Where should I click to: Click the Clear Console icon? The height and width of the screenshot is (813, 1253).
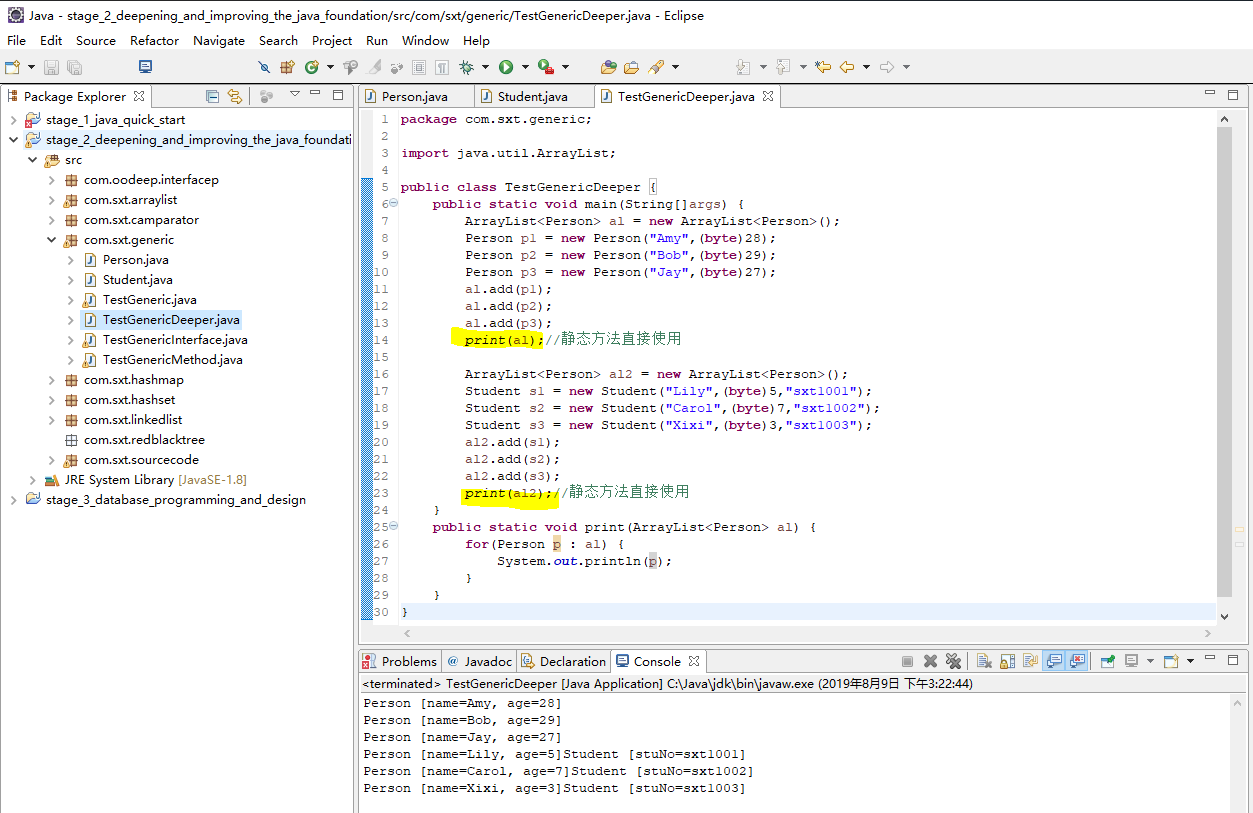point(984,661)
